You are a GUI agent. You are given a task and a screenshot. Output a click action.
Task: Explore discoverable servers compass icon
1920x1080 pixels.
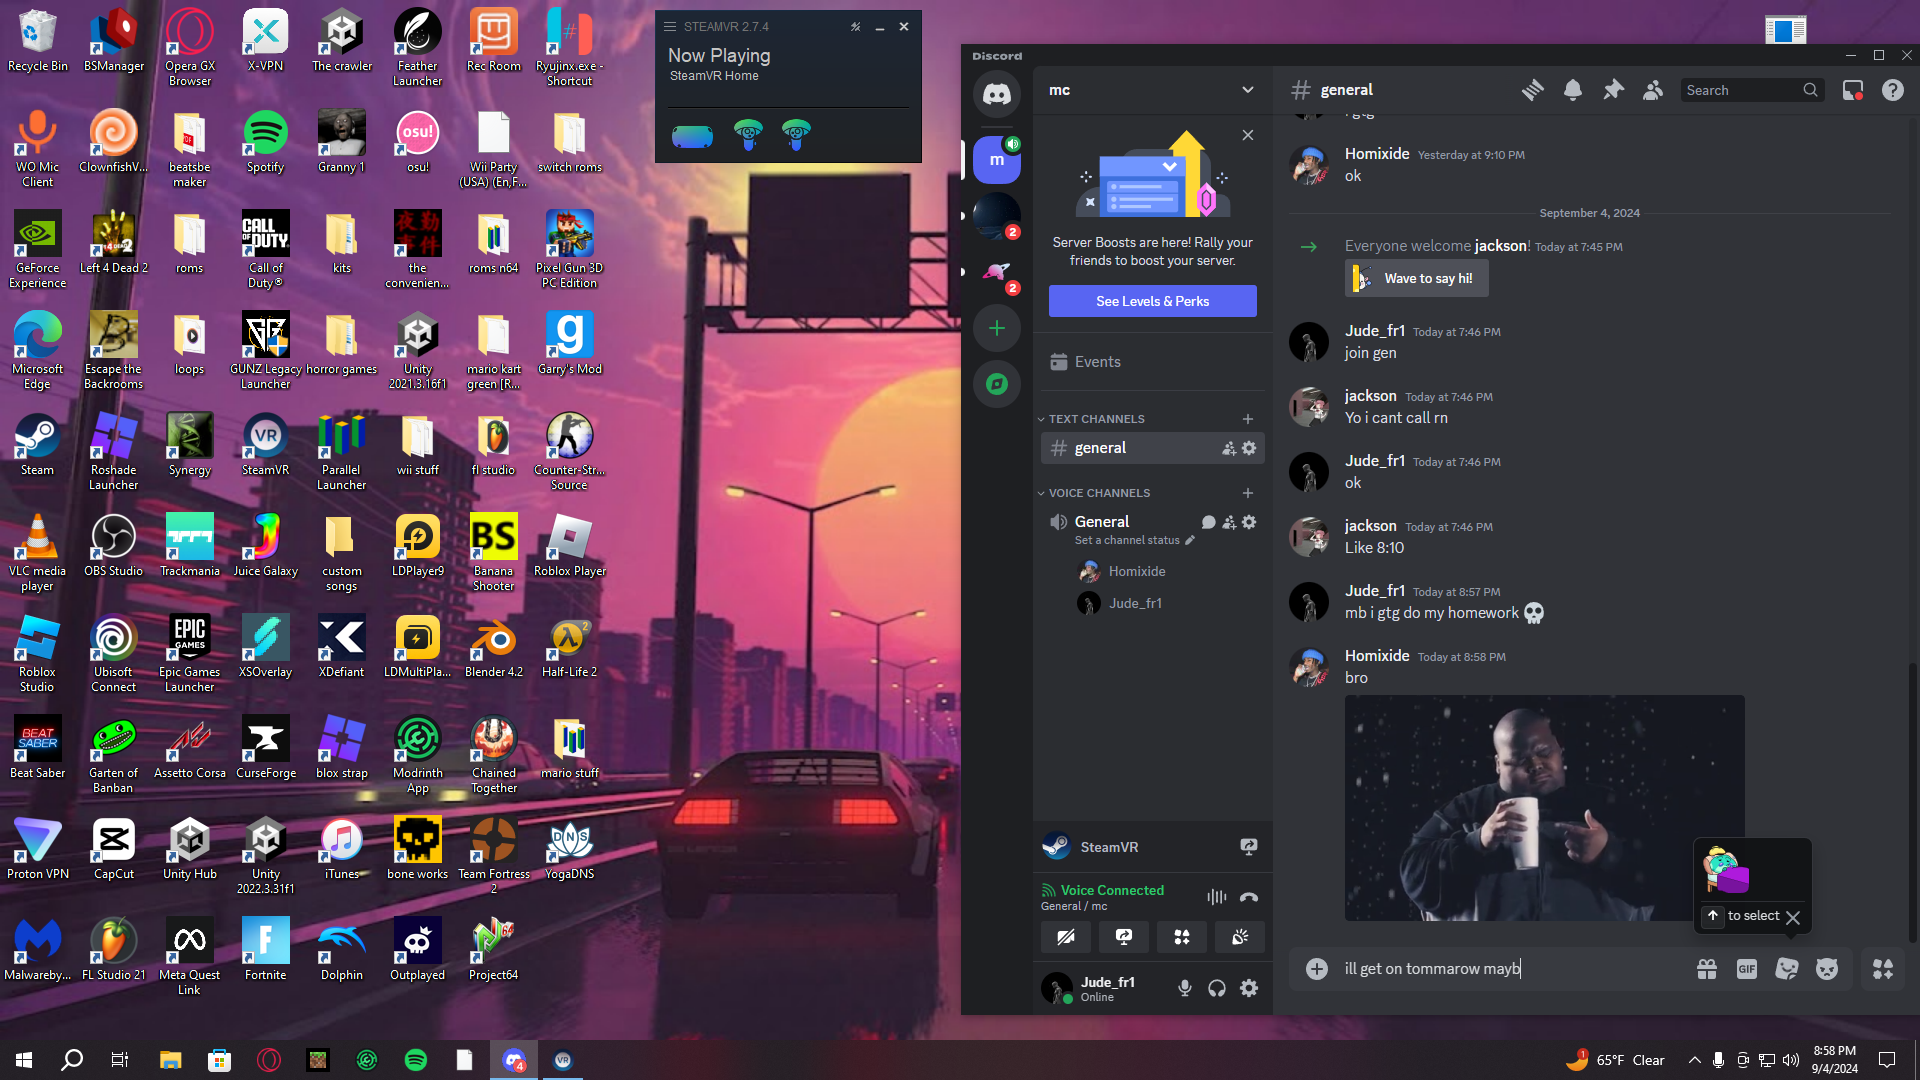point(997,384)
